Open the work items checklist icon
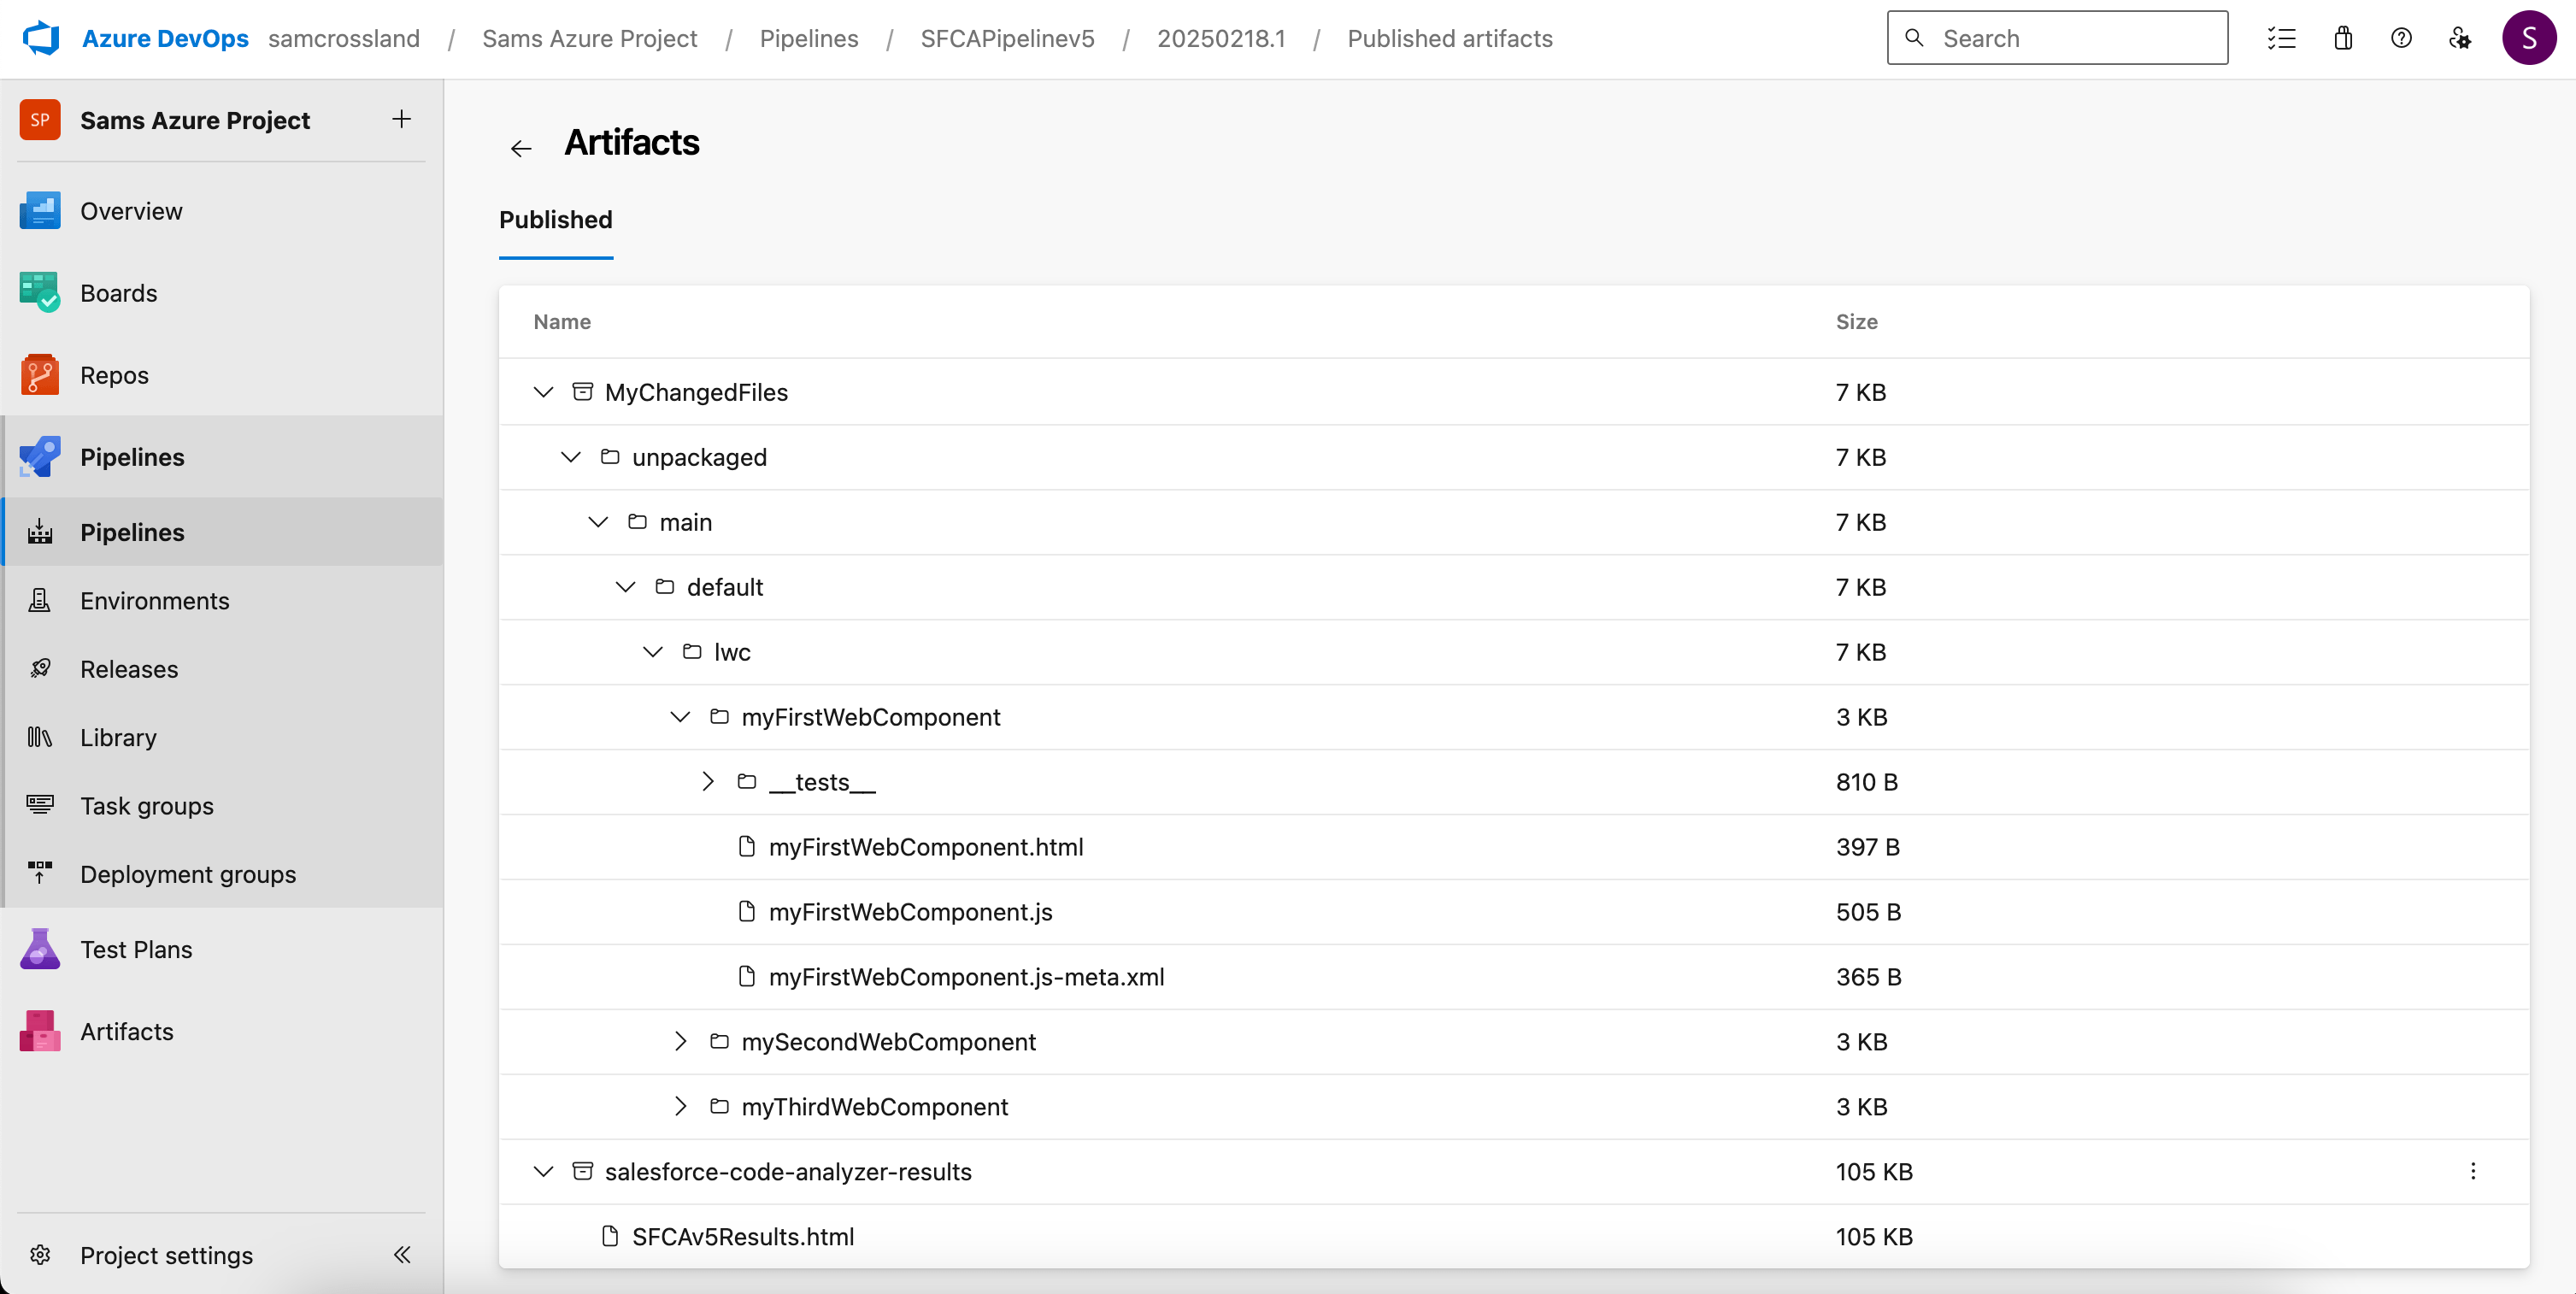The image size is (2576, 1294). (x=2281, y=38)
